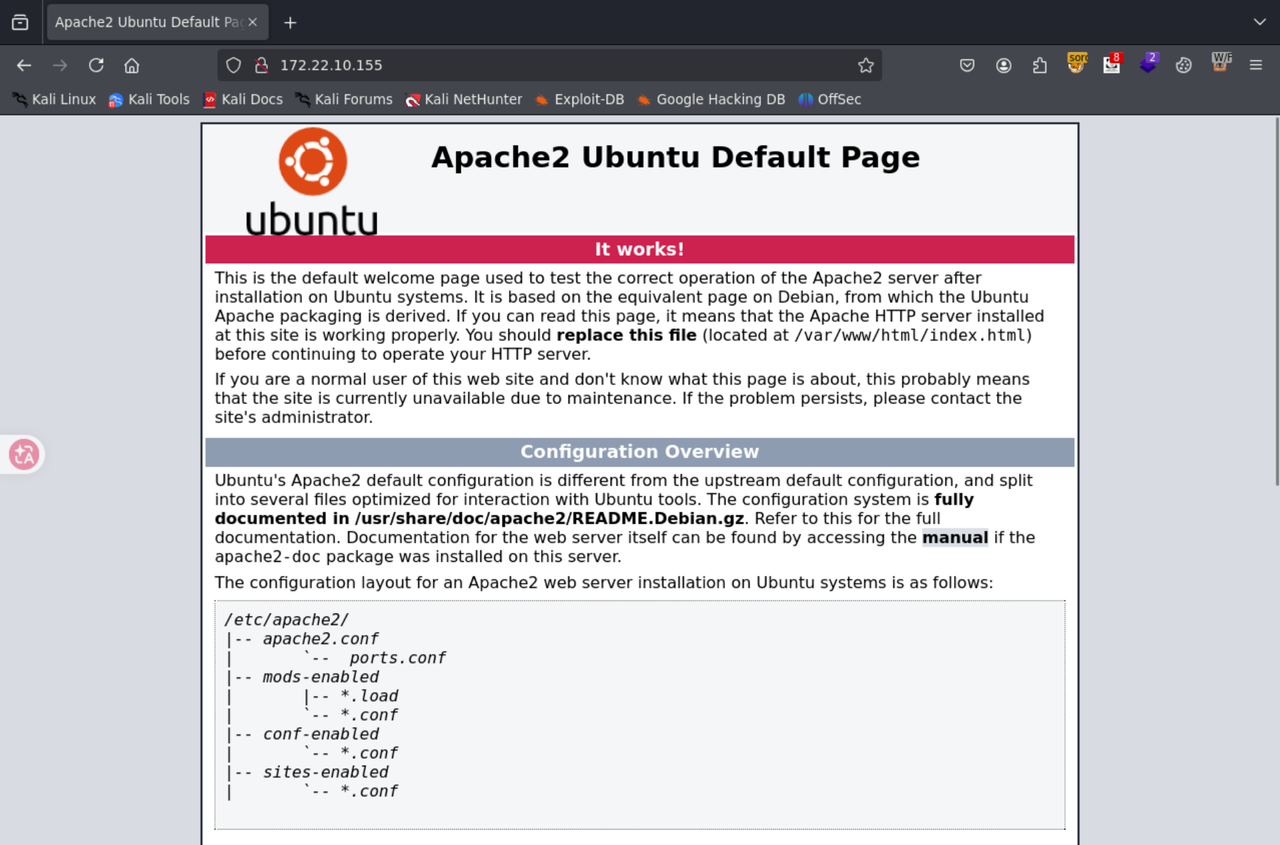Click the fox extension with yellow badge
1280x845 pixels.
1077,63
